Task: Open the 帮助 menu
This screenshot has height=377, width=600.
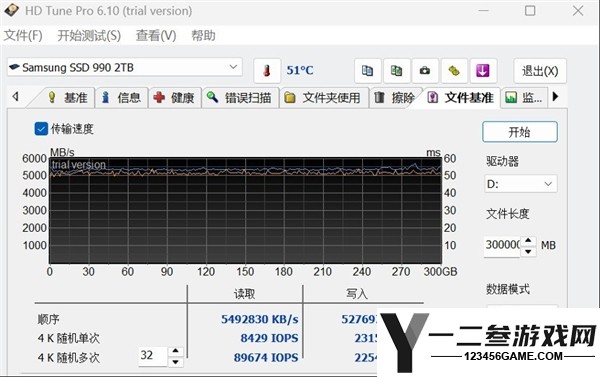Action: 203,36
